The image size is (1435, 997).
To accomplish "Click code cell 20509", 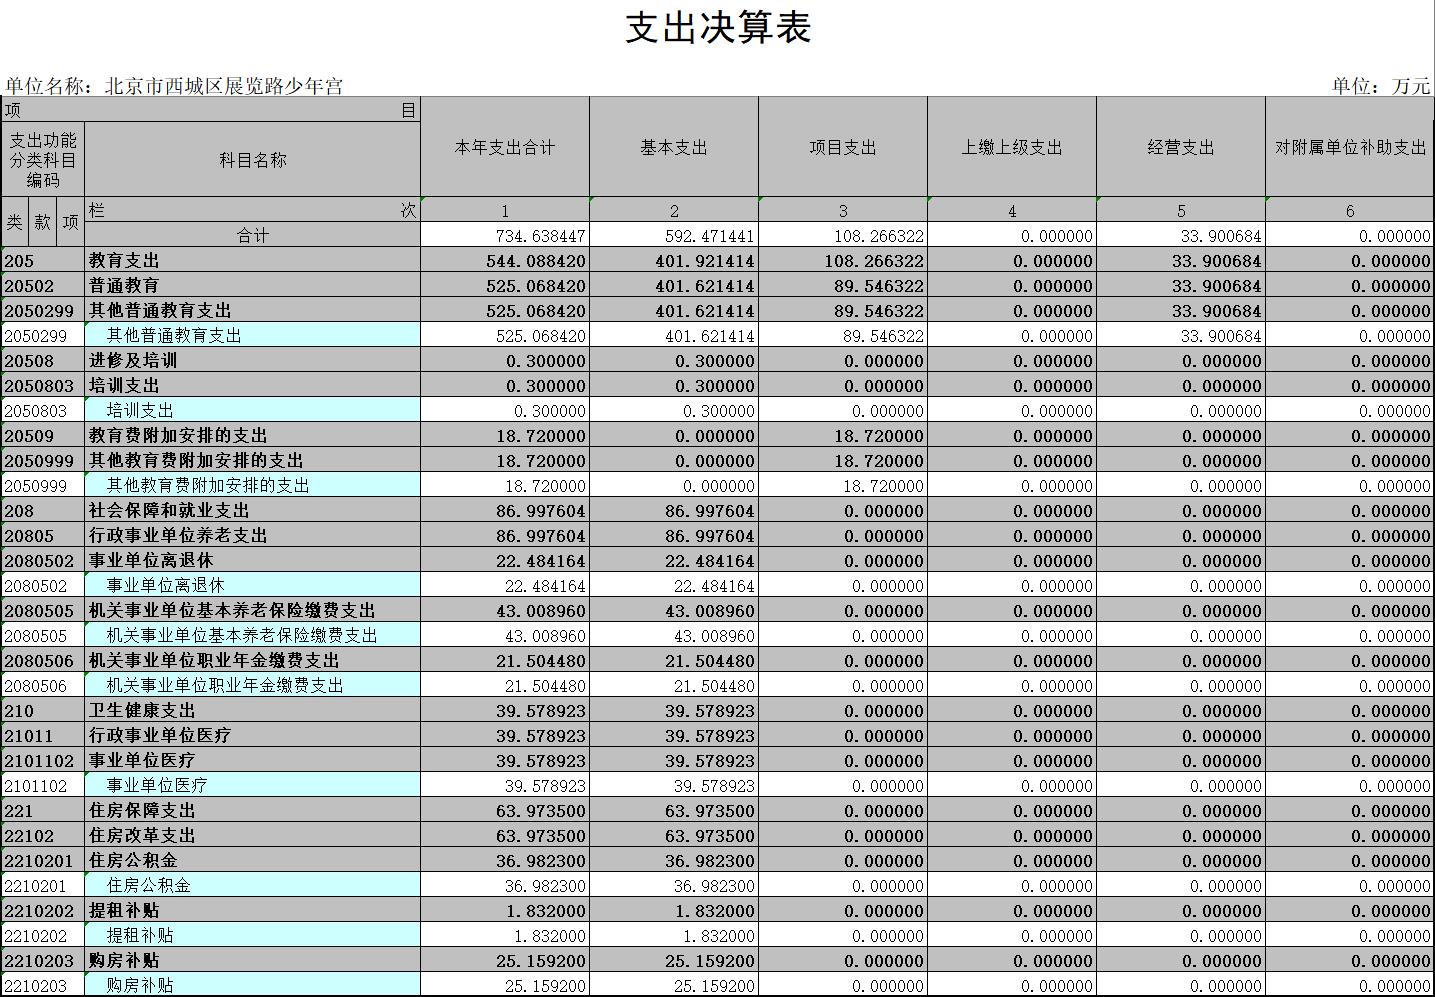I will (43, 436).
